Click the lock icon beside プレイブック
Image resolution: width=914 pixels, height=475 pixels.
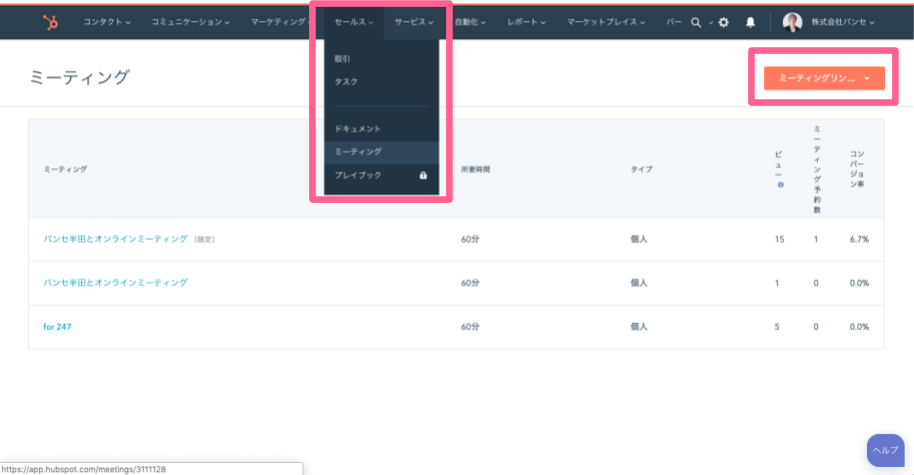pyautogui.click(x=423, y=175)
